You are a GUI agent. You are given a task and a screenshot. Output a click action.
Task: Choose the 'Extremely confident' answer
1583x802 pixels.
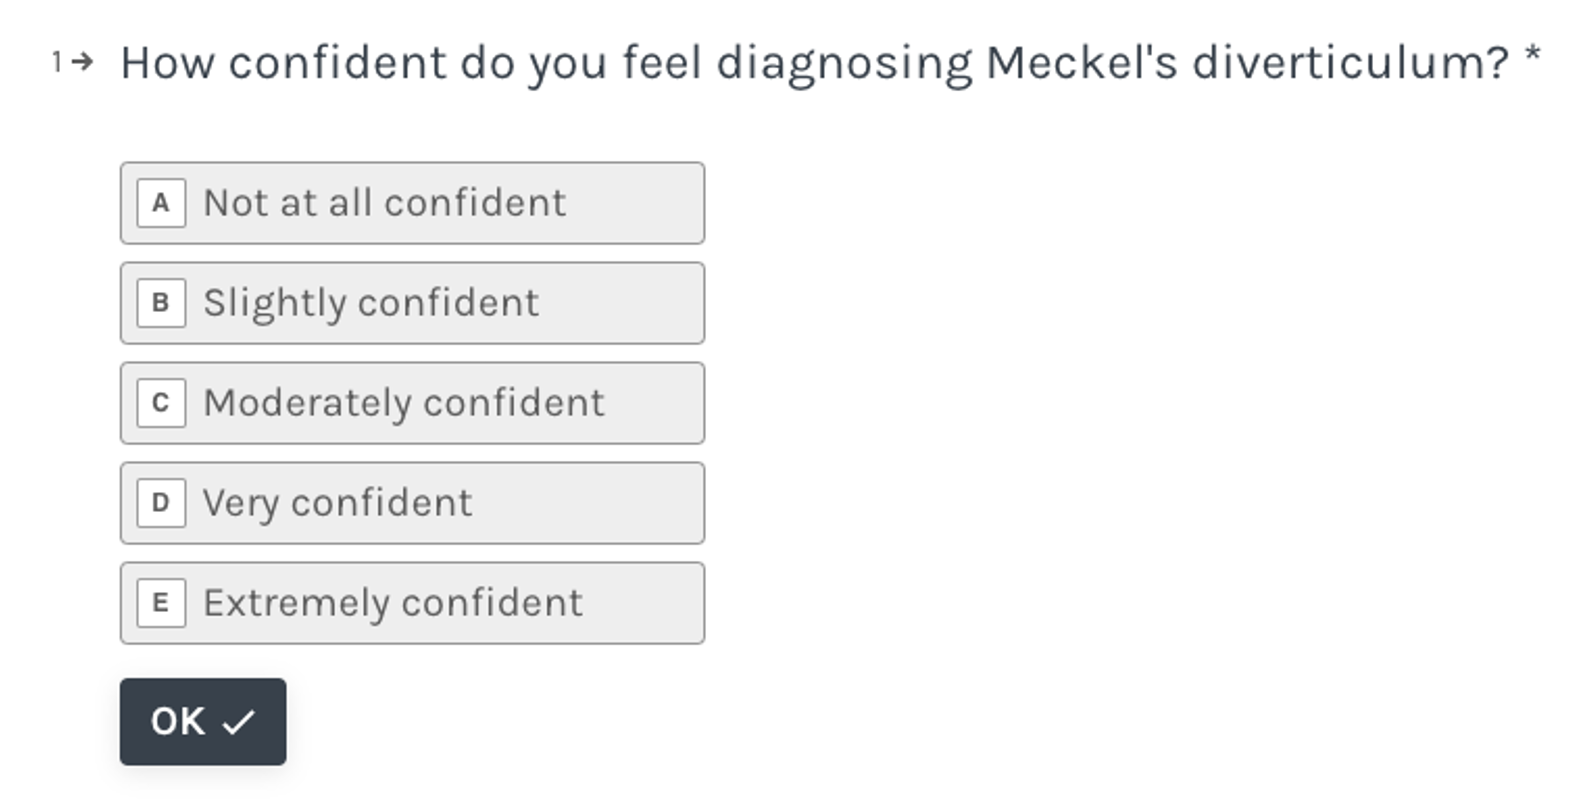point(412,603)
